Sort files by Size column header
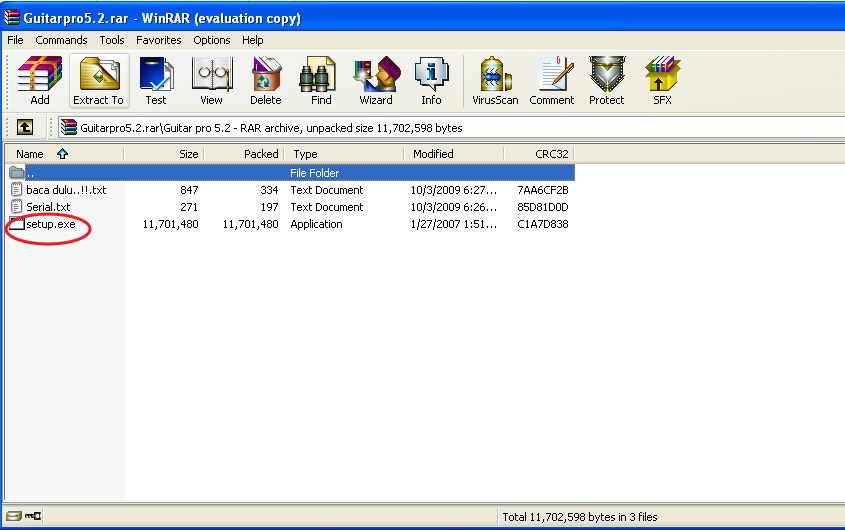The width and height of the screenshot is (845, 530). click(x=164, y=154)
